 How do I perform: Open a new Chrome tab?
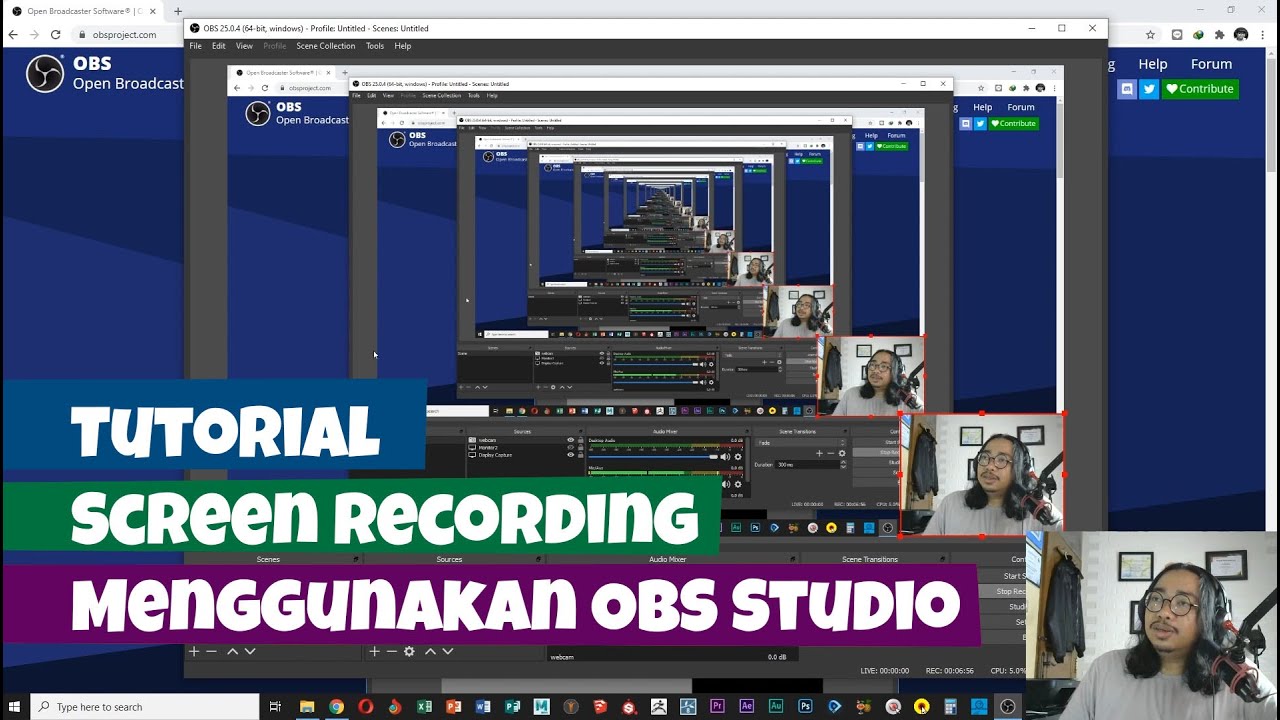[x=178, y=11]
